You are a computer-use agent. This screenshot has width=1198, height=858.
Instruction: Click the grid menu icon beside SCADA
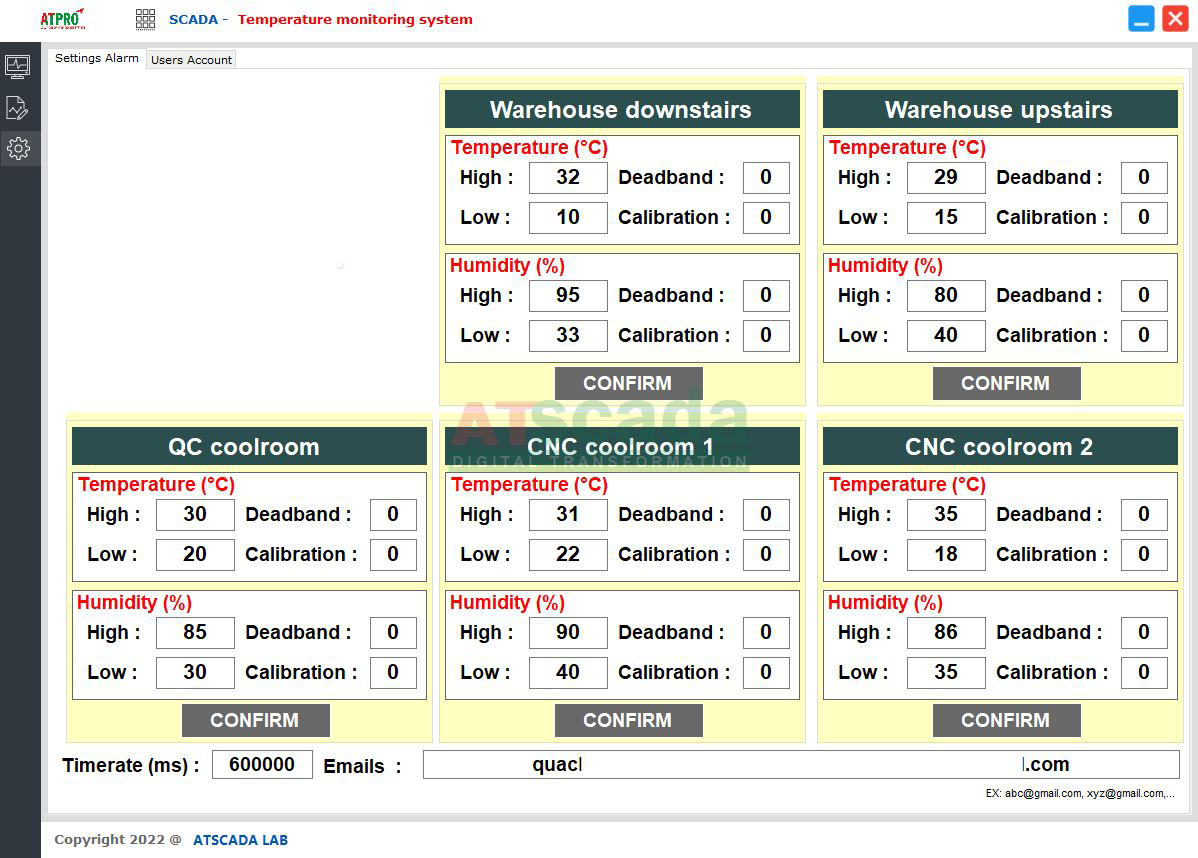[146, 19]
